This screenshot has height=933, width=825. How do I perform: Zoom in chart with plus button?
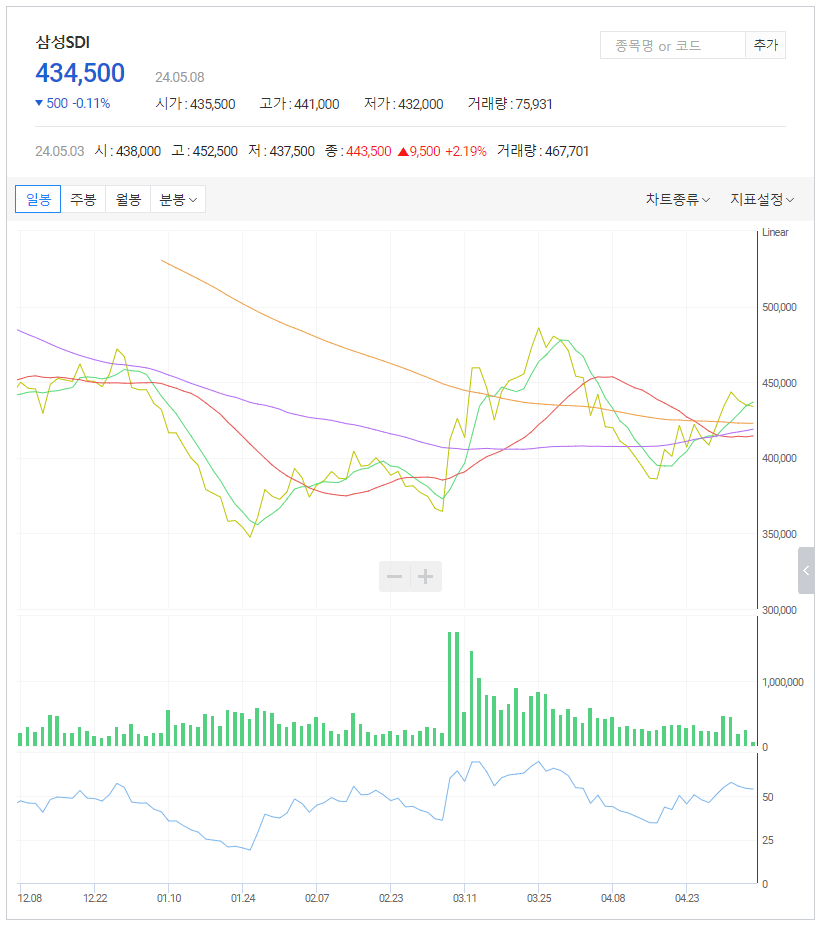tap(426, 577)
